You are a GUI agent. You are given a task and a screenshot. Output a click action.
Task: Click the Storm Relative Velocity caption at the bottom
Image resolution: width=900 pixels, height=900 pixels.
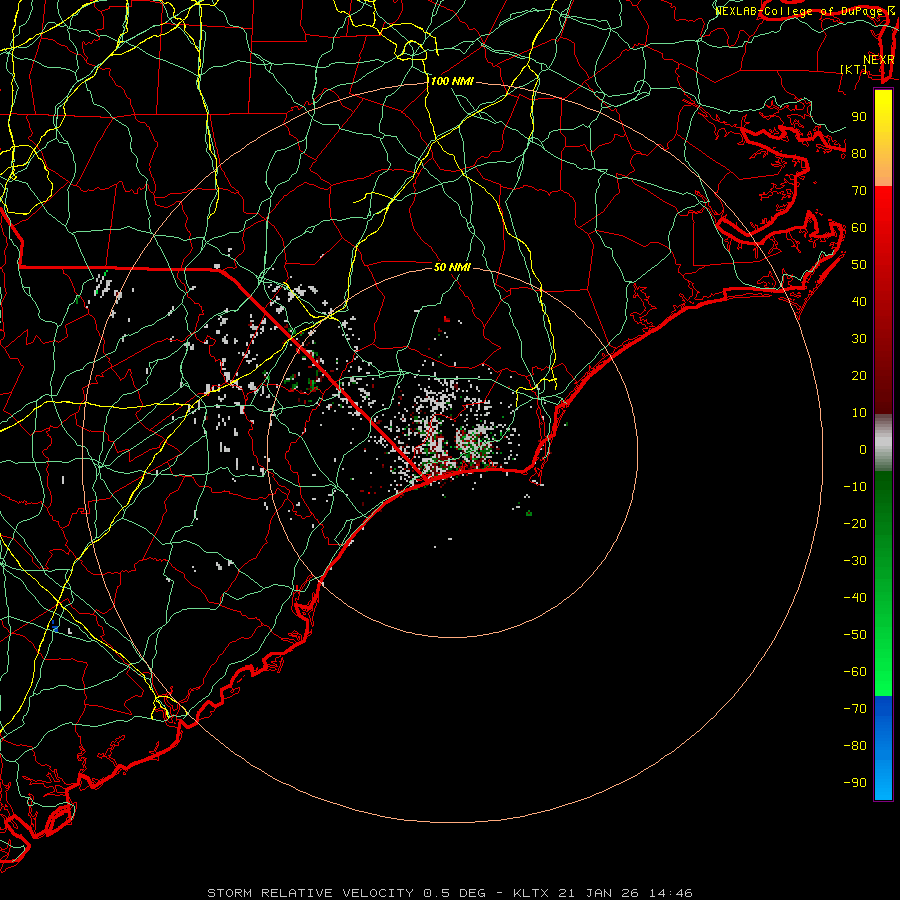[450, 893]
